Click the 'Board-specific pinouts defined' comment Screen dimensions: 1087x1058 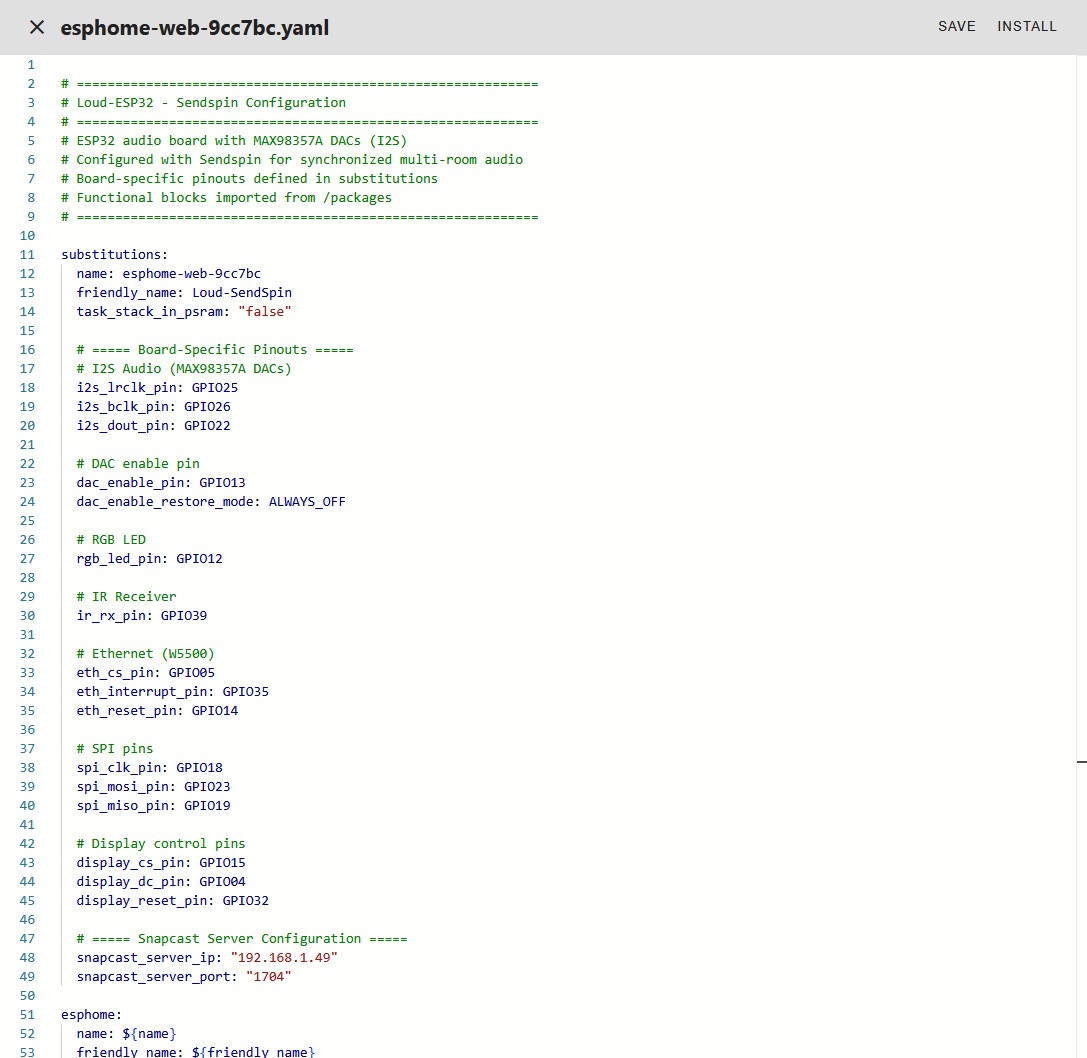pyautogui.click(x=250, y=178)
